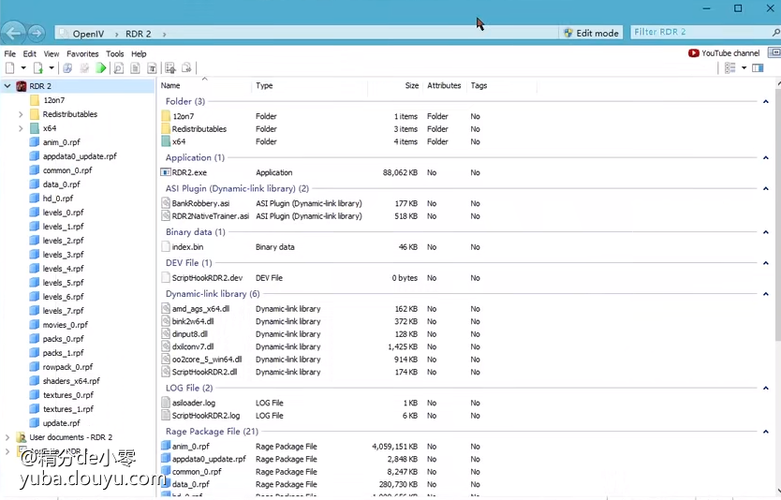This screenshot has height=500, width=781.
Task: Collapse the ASI Plugin group
Action: pos(766,189)
